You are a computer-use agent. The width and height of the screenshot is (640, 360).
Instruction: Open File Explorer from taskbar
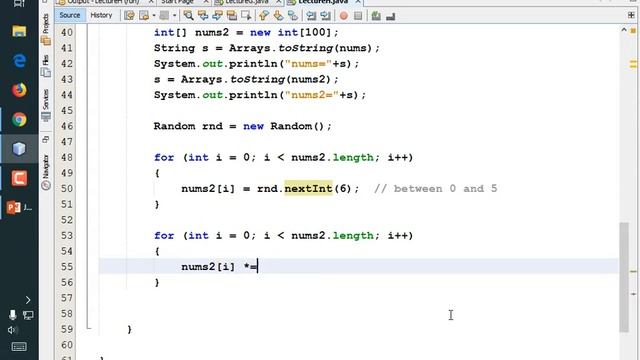click(x=19, y=31)
